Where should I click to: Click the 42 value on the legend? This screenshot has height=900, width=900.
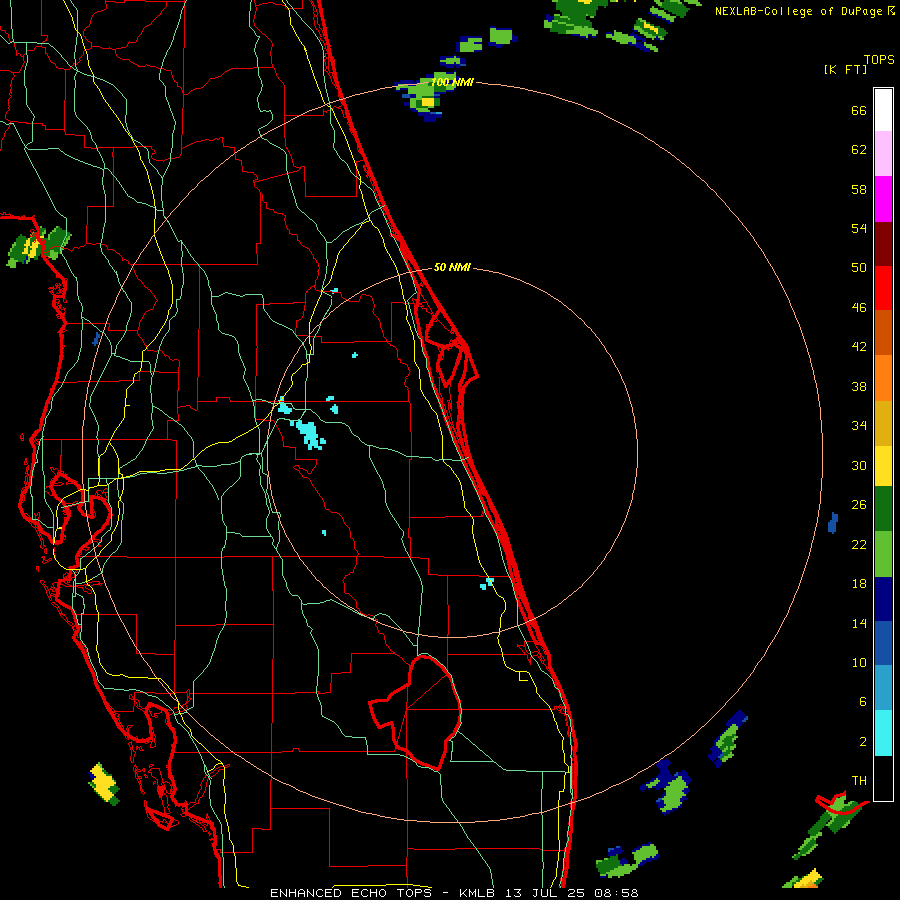tap(859, 347)
